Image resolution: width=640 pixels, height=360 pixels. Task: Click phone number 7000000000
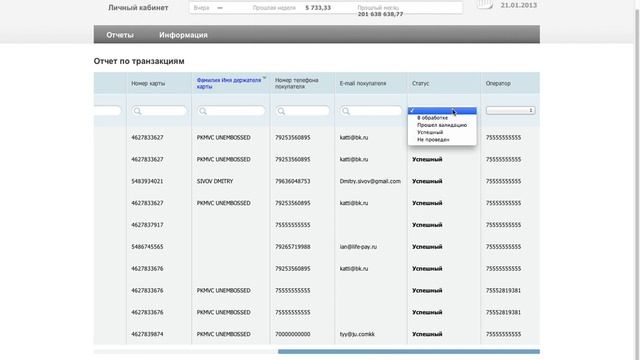[x=293, y=334]
